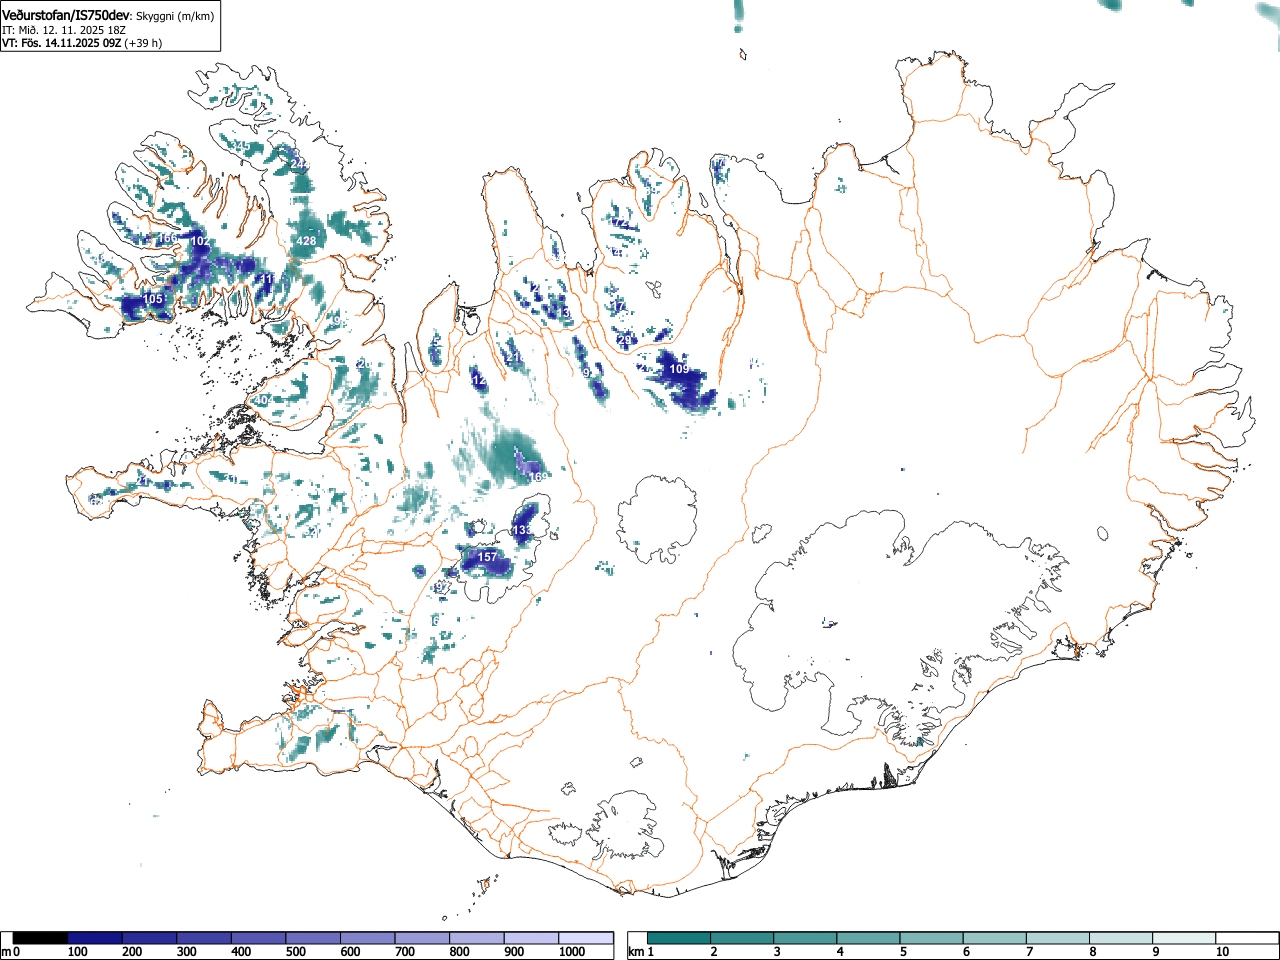This screenshot has height=960, width=1280.
Task: Click the 'm' unit label on the legend
Action: click(6, 953)
